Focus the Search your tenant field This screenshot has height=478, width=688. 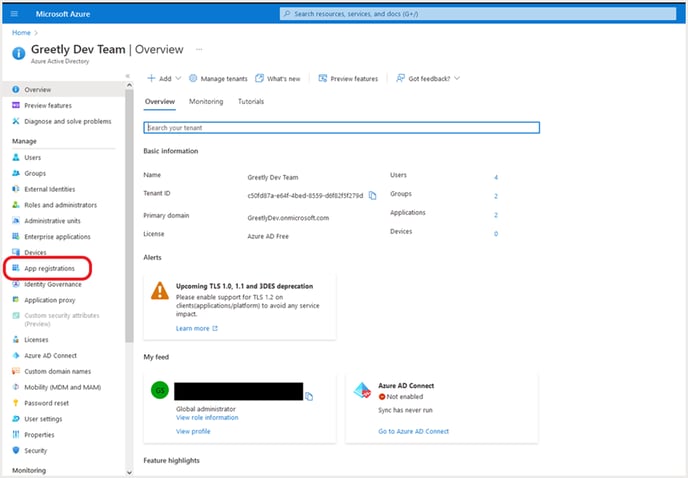click(341, 128)
